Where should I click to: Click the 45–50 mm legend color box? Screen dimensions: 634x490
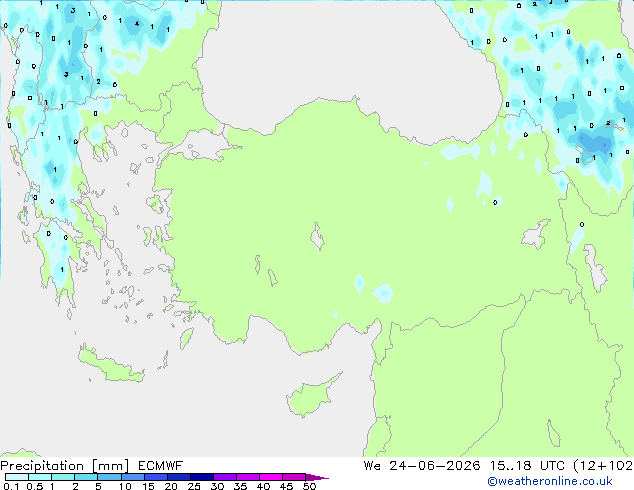[x=294, y=477]
